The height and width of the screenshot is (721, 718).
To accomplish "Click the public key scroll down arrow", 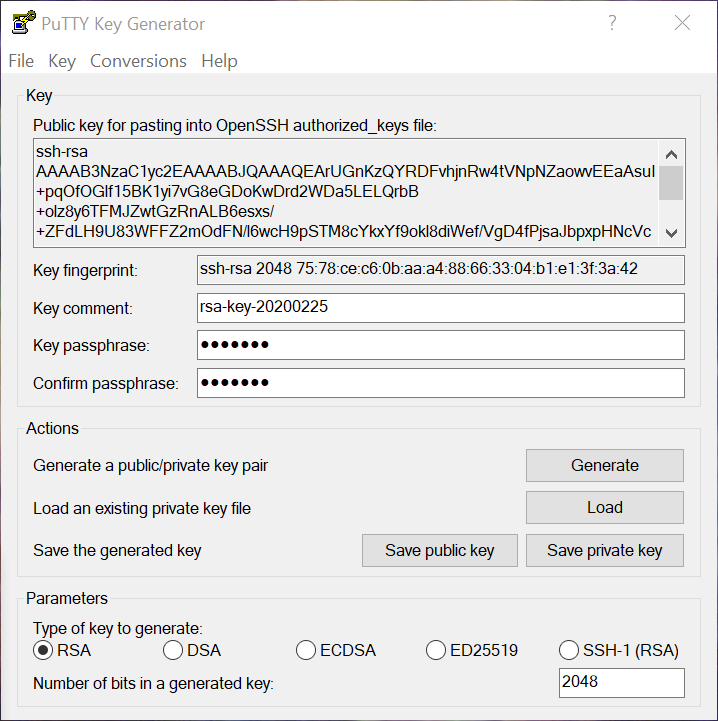I will click(x=671, y=233).
